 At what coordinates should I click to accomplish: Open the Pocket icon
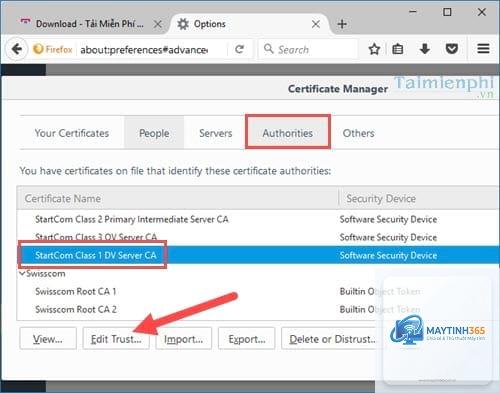[x=452, y=49]
